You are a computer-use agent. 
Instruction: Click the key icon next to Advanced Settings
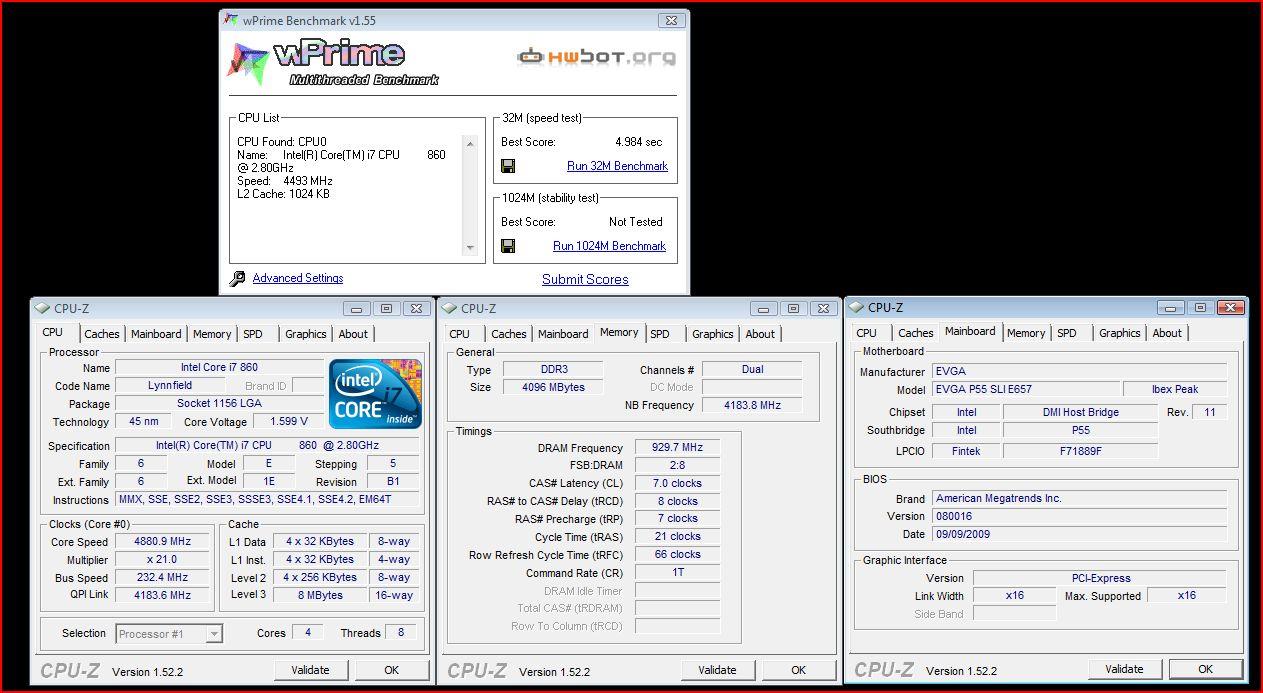[237, 279]
